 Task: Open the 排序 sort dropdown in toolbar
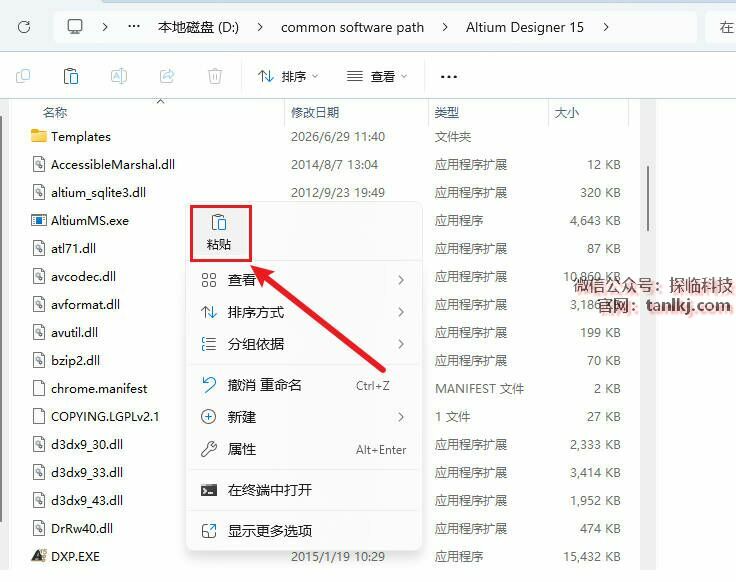point(288,76)
